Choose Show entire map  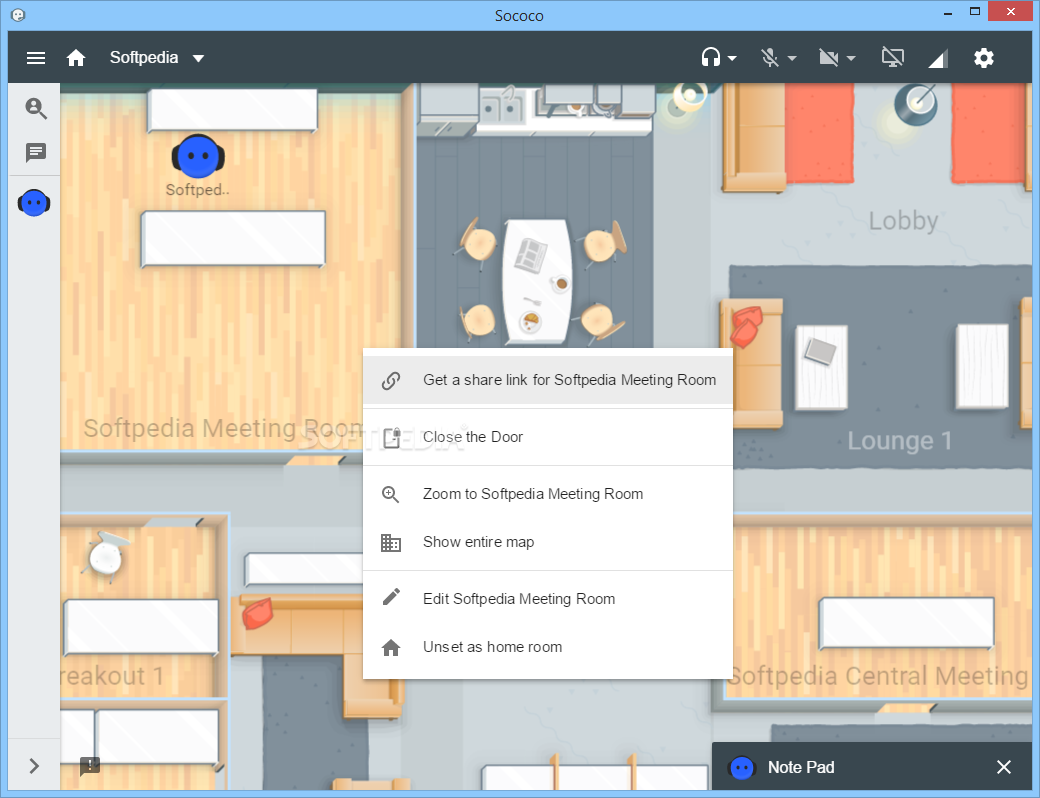[x=548, y=542]
